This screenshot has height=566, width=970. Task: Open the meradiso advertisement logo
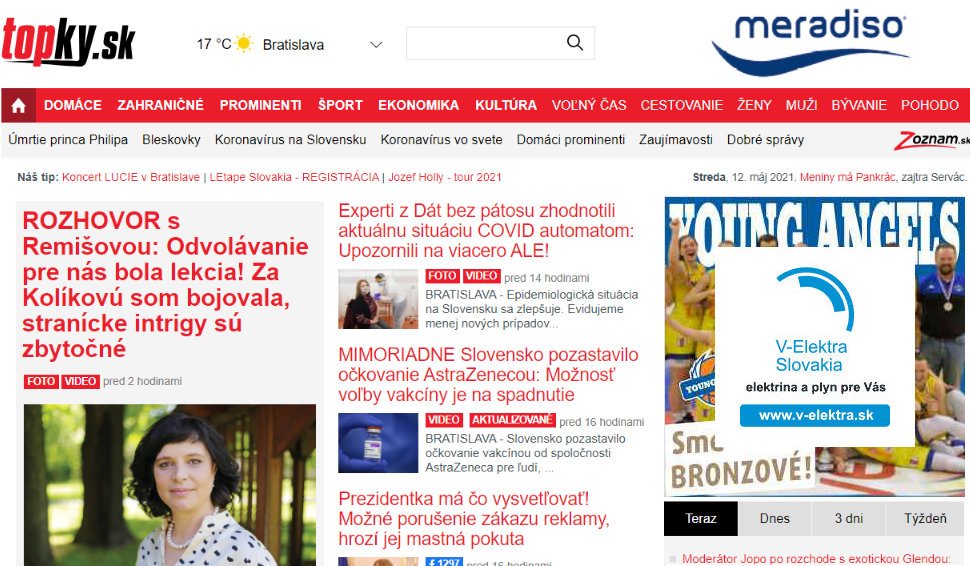click(810, 43)
